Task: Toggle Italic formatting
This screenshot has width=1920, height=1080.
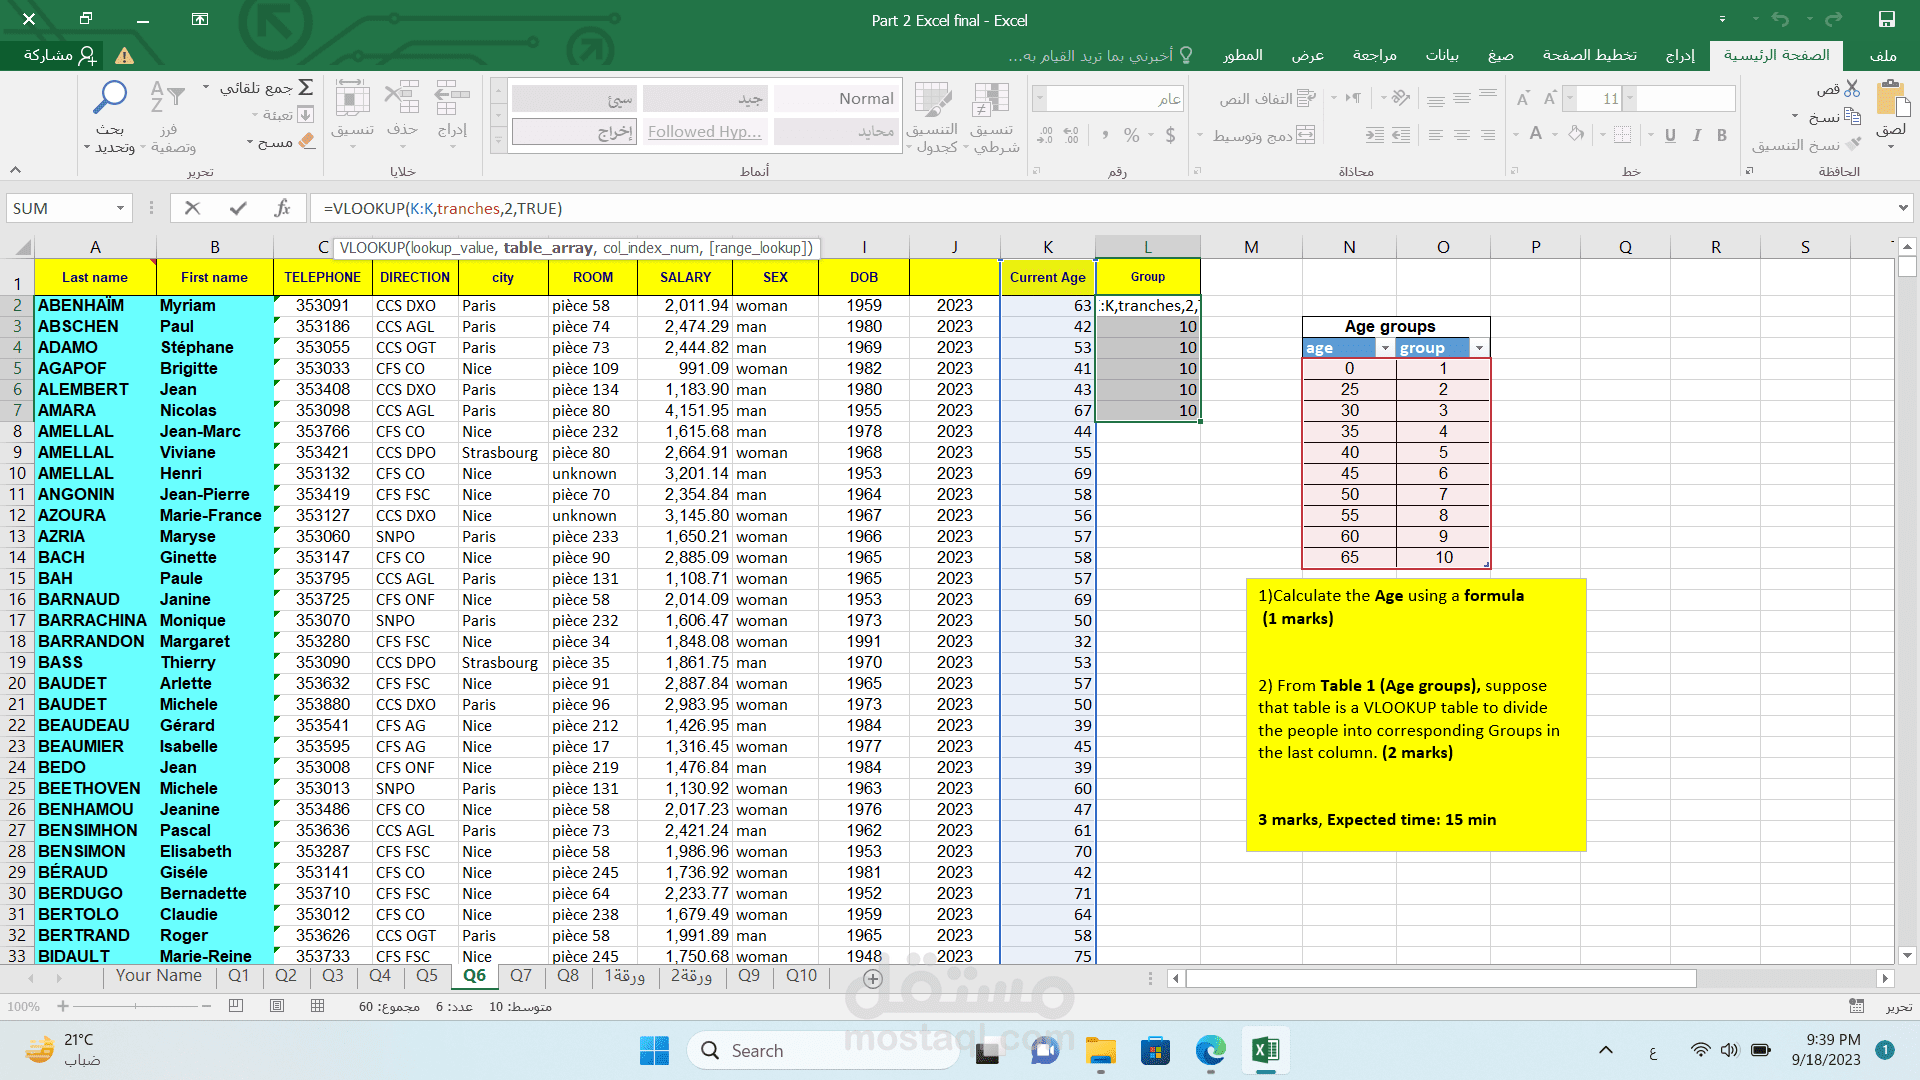Action: [x=1696, y=135]
